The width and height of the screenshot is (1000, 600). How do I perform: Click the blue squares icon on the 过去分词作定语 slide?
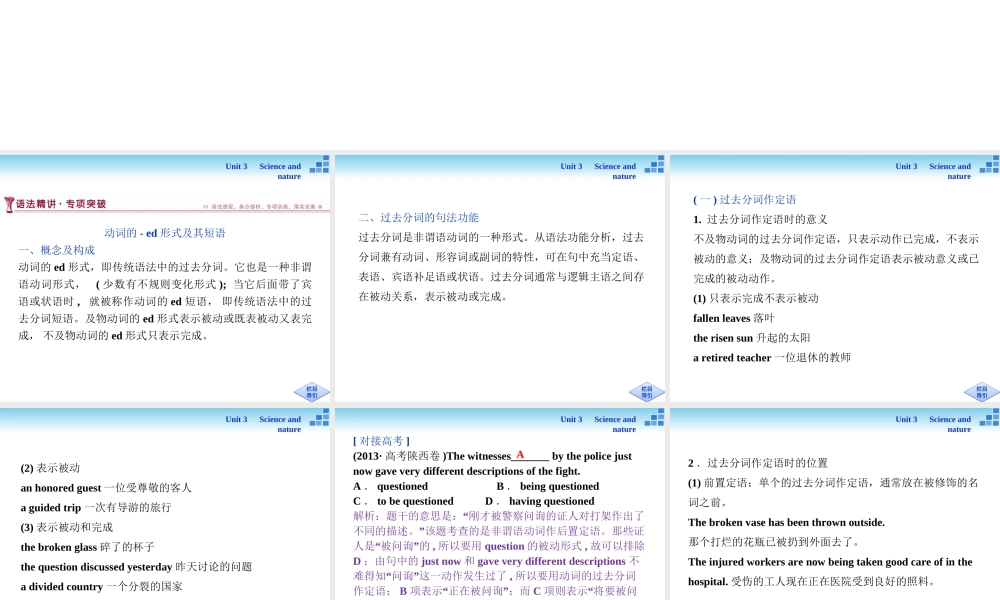989,165
